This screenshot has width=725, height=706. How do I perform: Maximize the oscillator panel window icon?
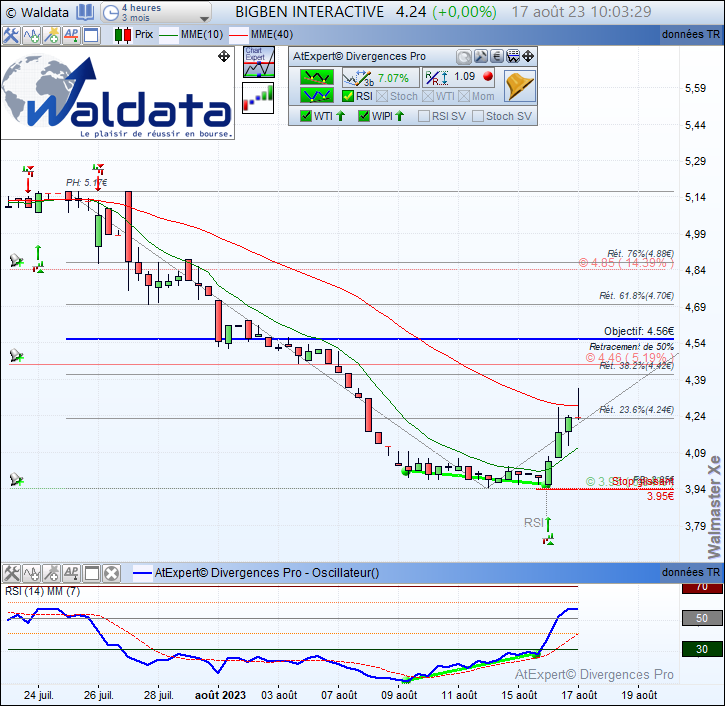pos(91,573)
